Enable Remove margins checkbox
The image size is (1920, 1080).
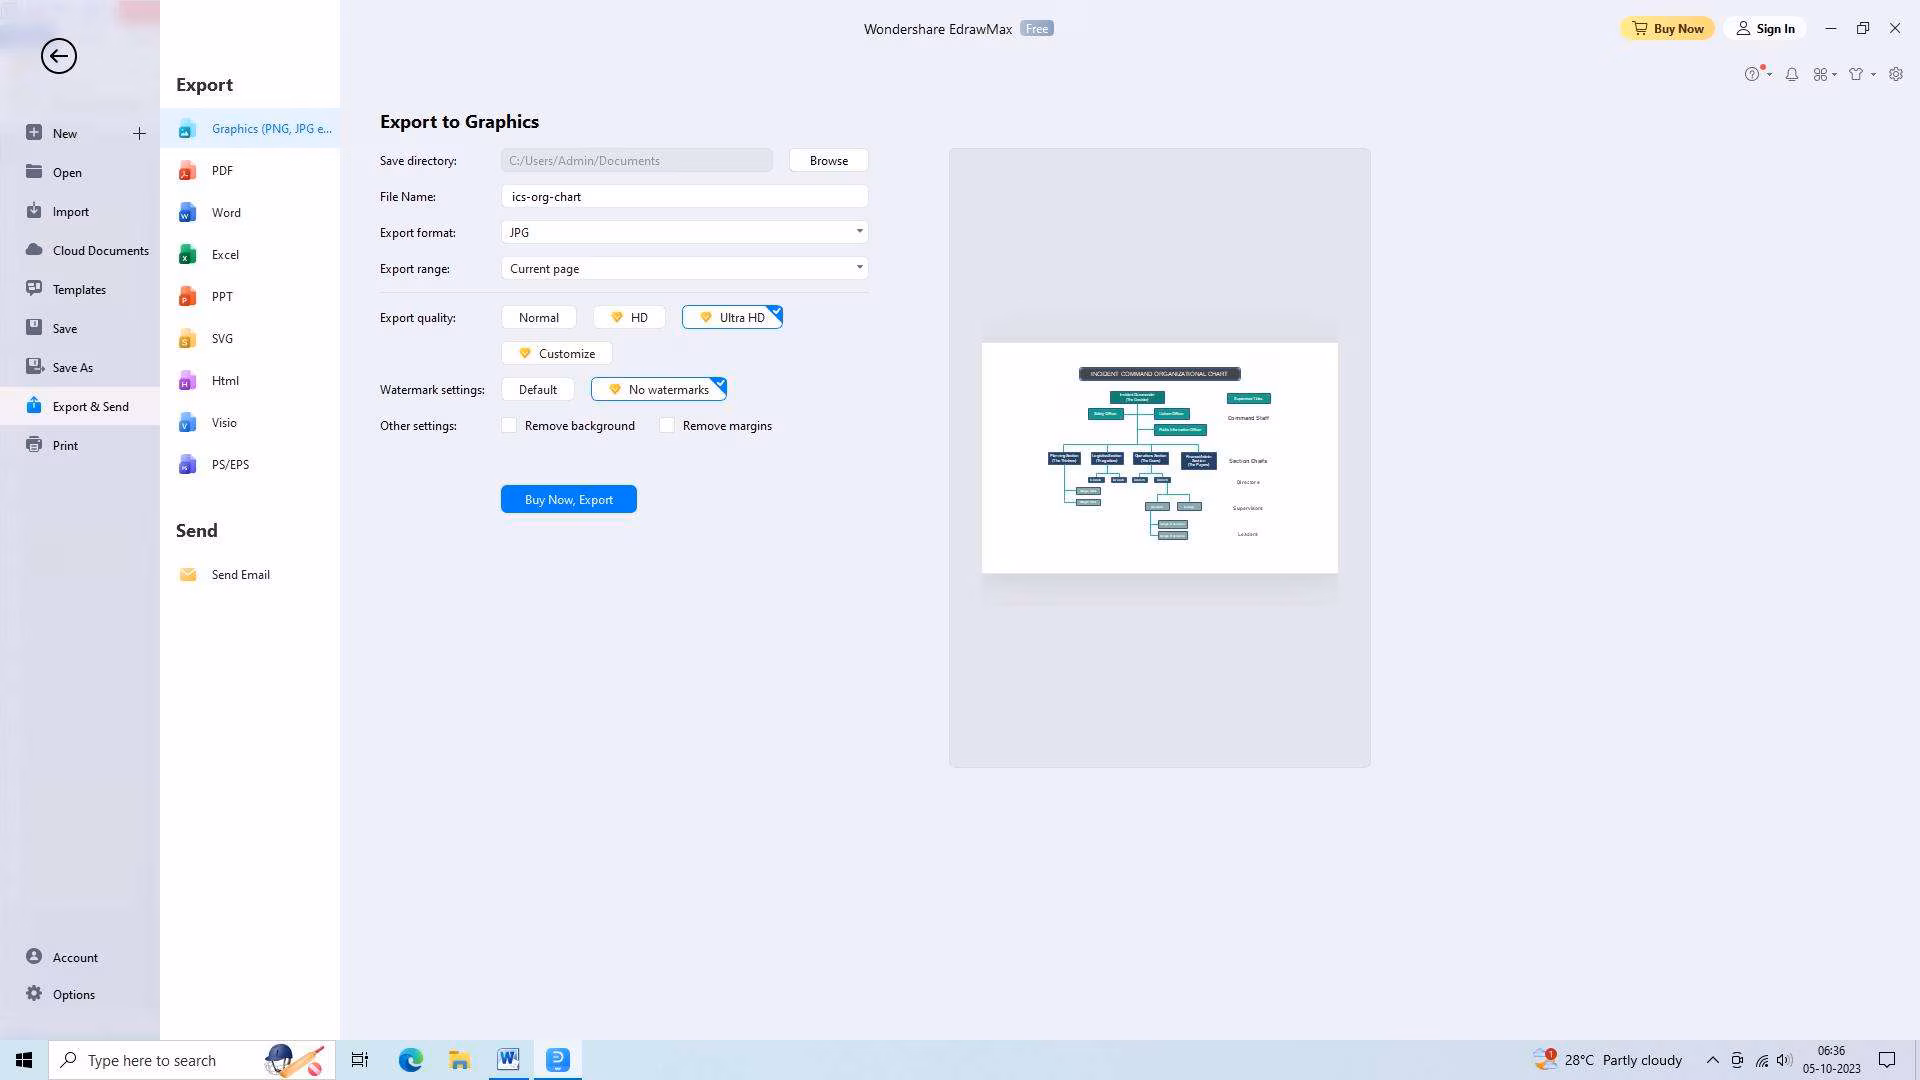[x=668, y=426]
